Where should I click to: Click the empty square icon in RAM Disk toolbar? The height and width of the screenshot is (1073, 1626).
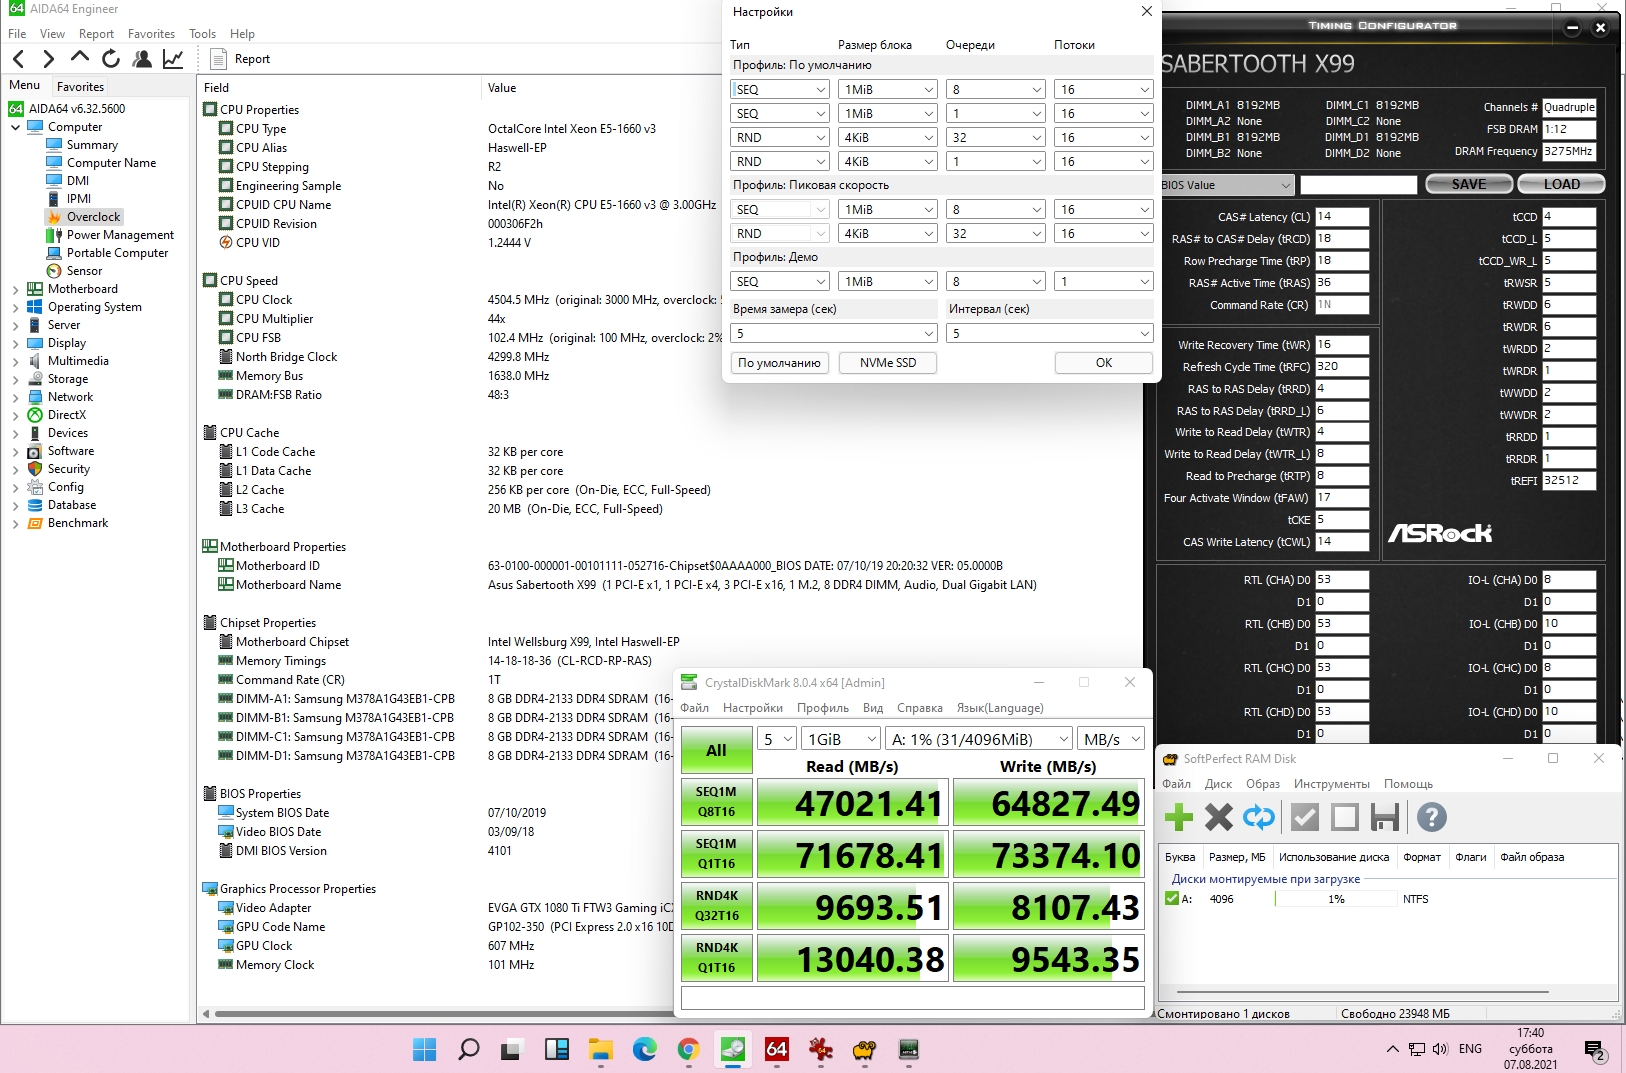click(x=1345, y=818)
